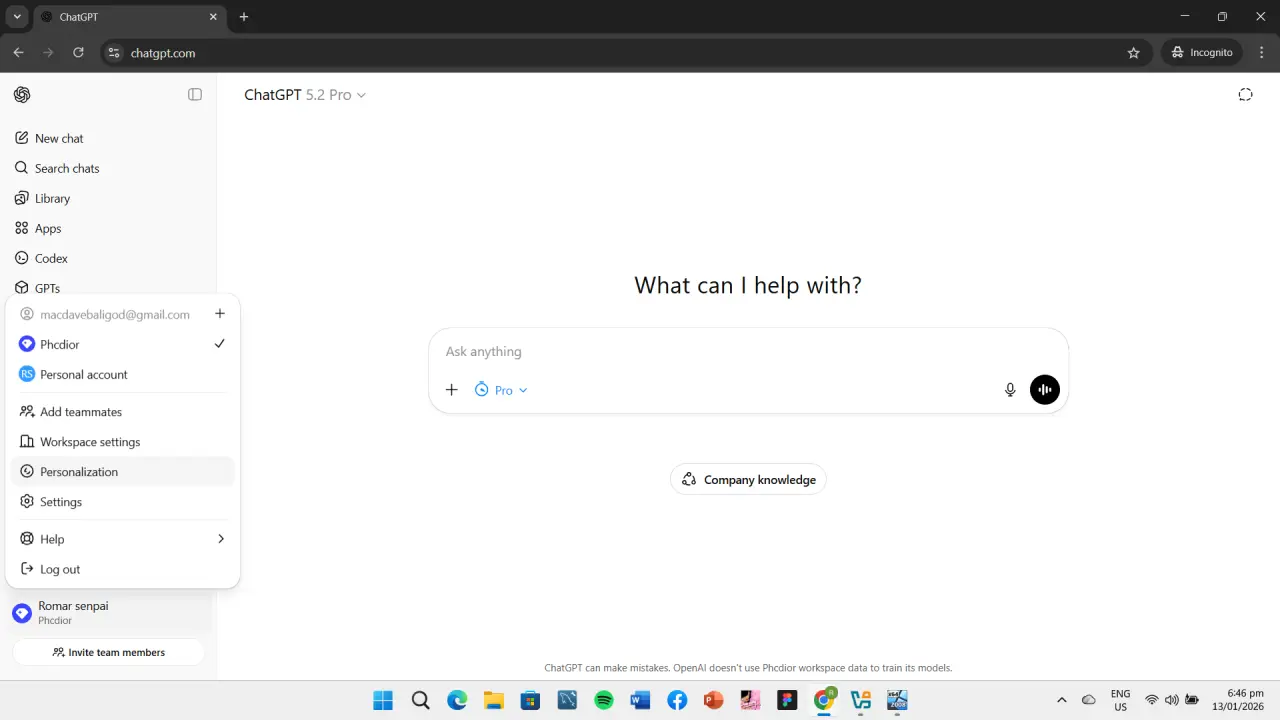
Task: Click the ChatGPT logo in the sidebar
Action: pos(22,95)
